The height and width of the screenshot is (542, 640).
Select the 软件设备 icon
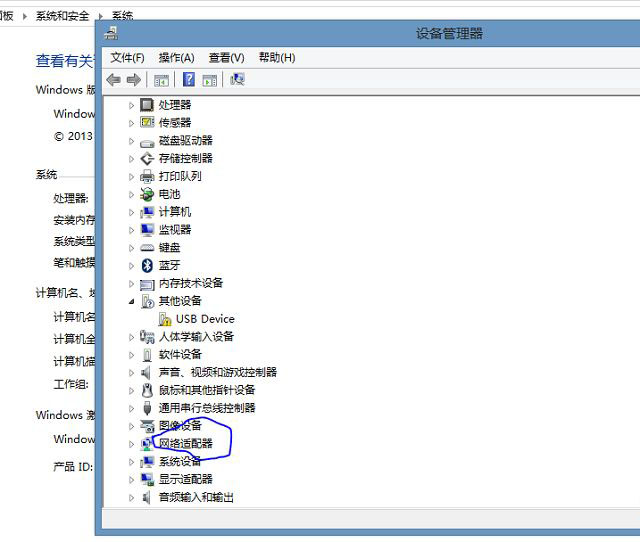tap(147, 355)
